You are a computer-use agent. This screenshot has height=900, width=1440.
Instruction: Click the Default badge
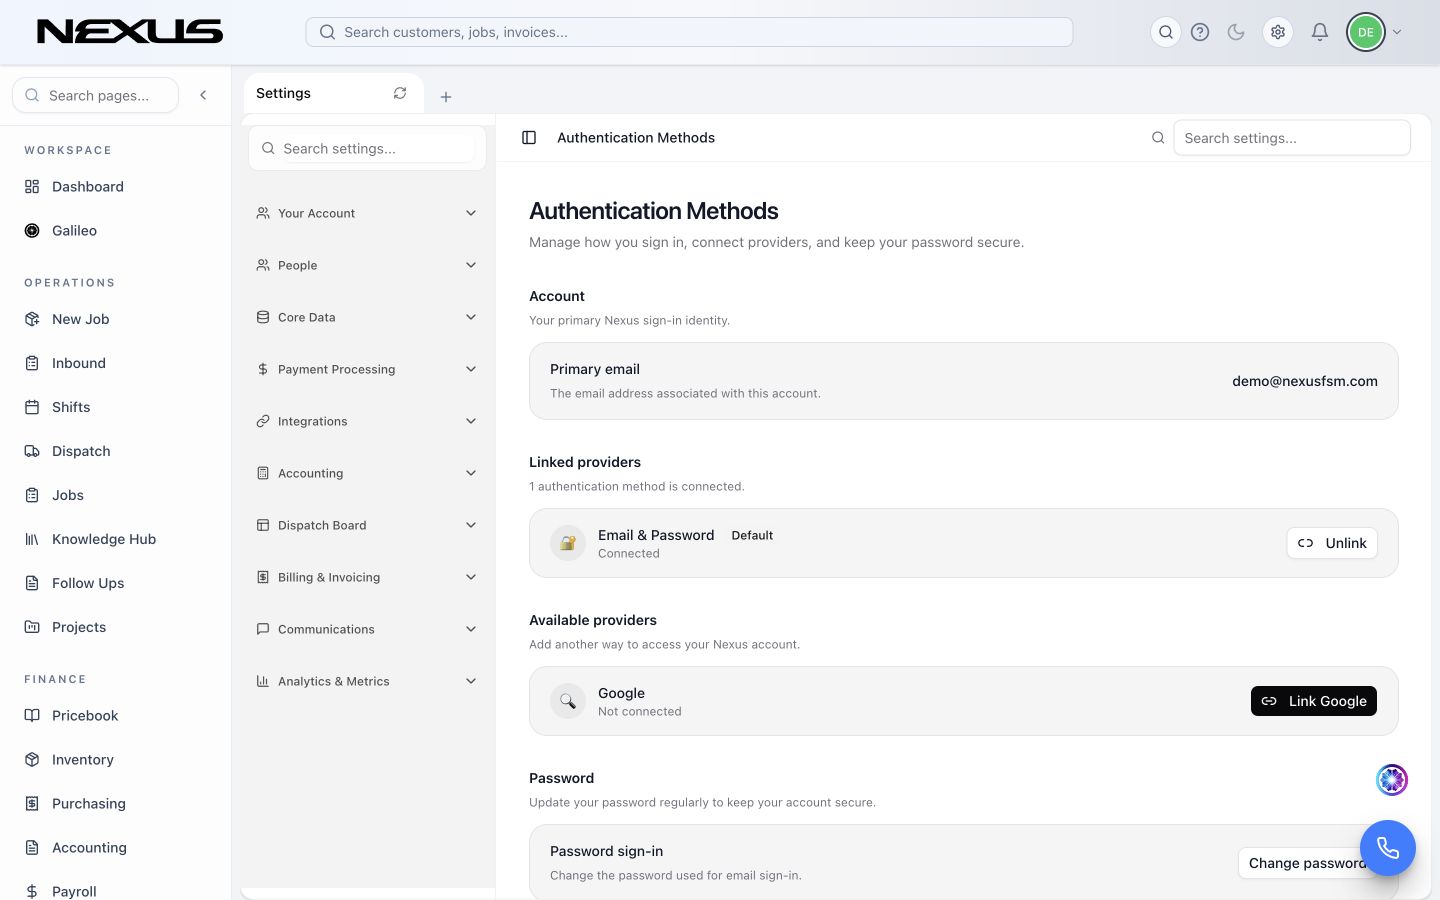[x=752, y=536]
